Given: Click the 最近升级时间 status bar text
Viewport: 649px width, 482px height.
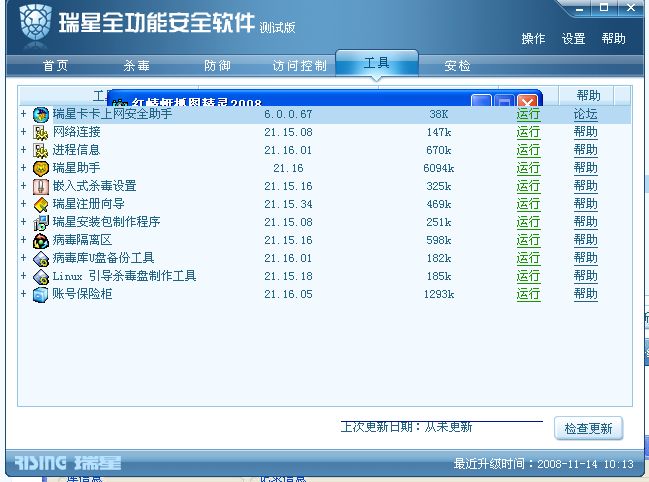Looking at the screenshot, I should tap(543, 464).
